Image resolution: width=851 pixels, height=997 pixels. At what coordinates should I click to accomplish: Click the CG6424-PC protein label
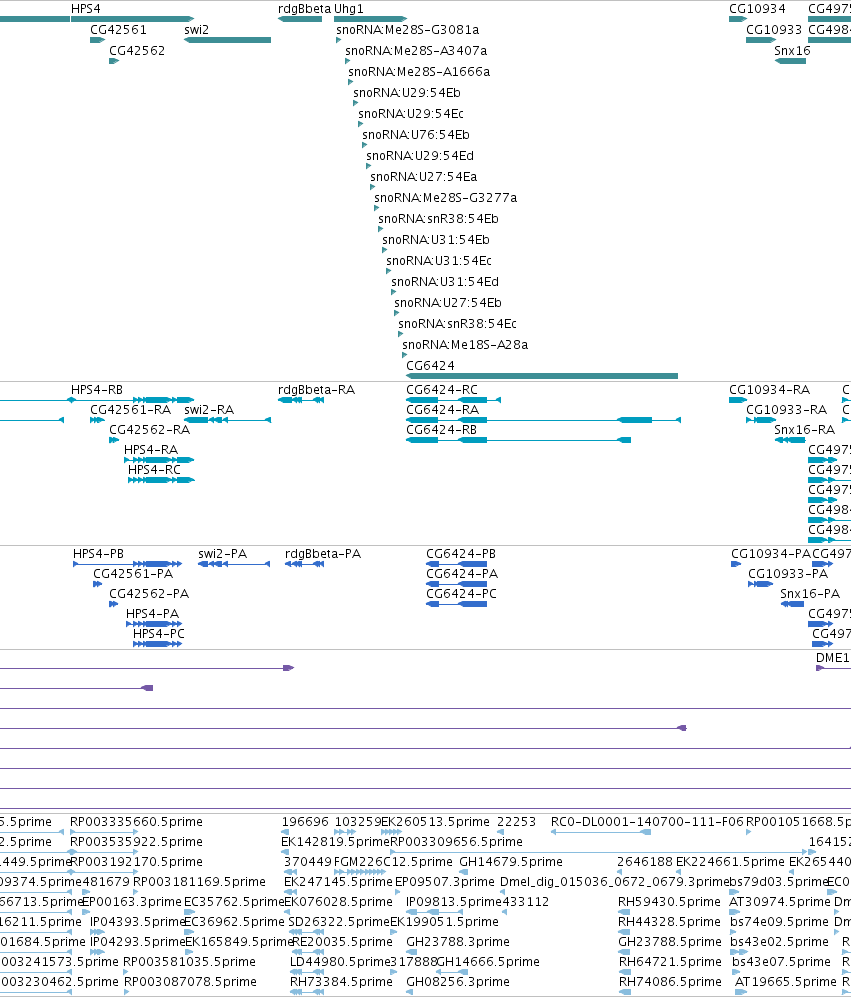click(461, 594)
